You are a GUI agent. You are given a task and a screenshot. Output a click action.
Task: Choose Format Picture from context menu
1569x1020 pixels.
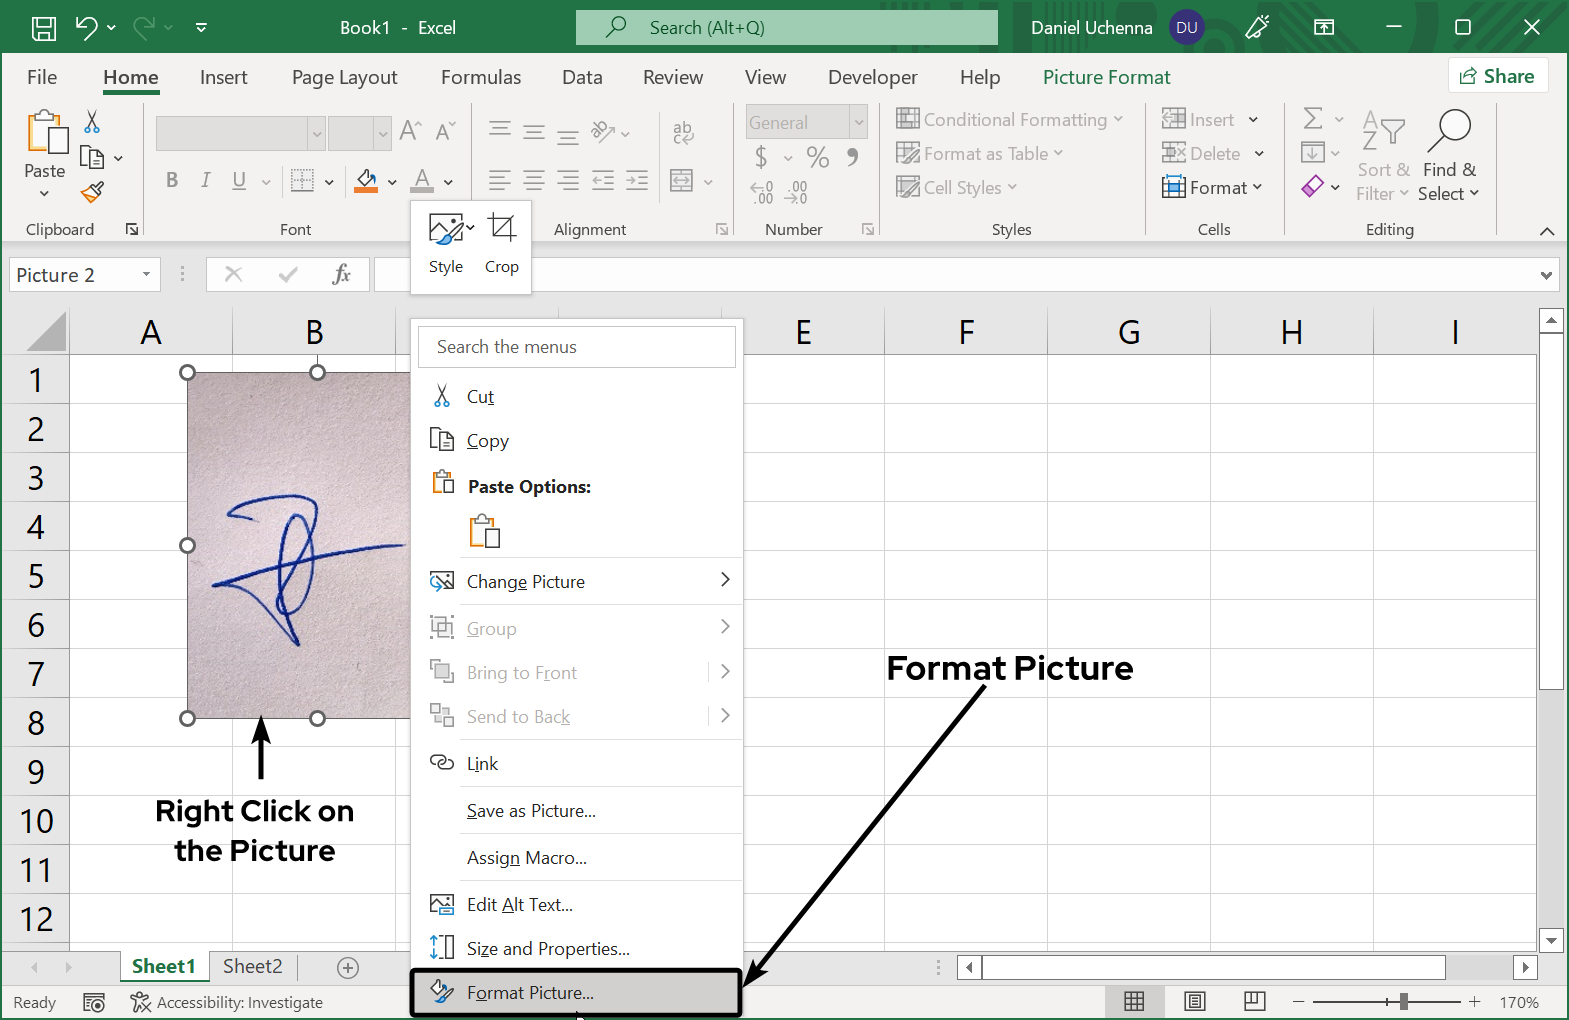point(530,993)
